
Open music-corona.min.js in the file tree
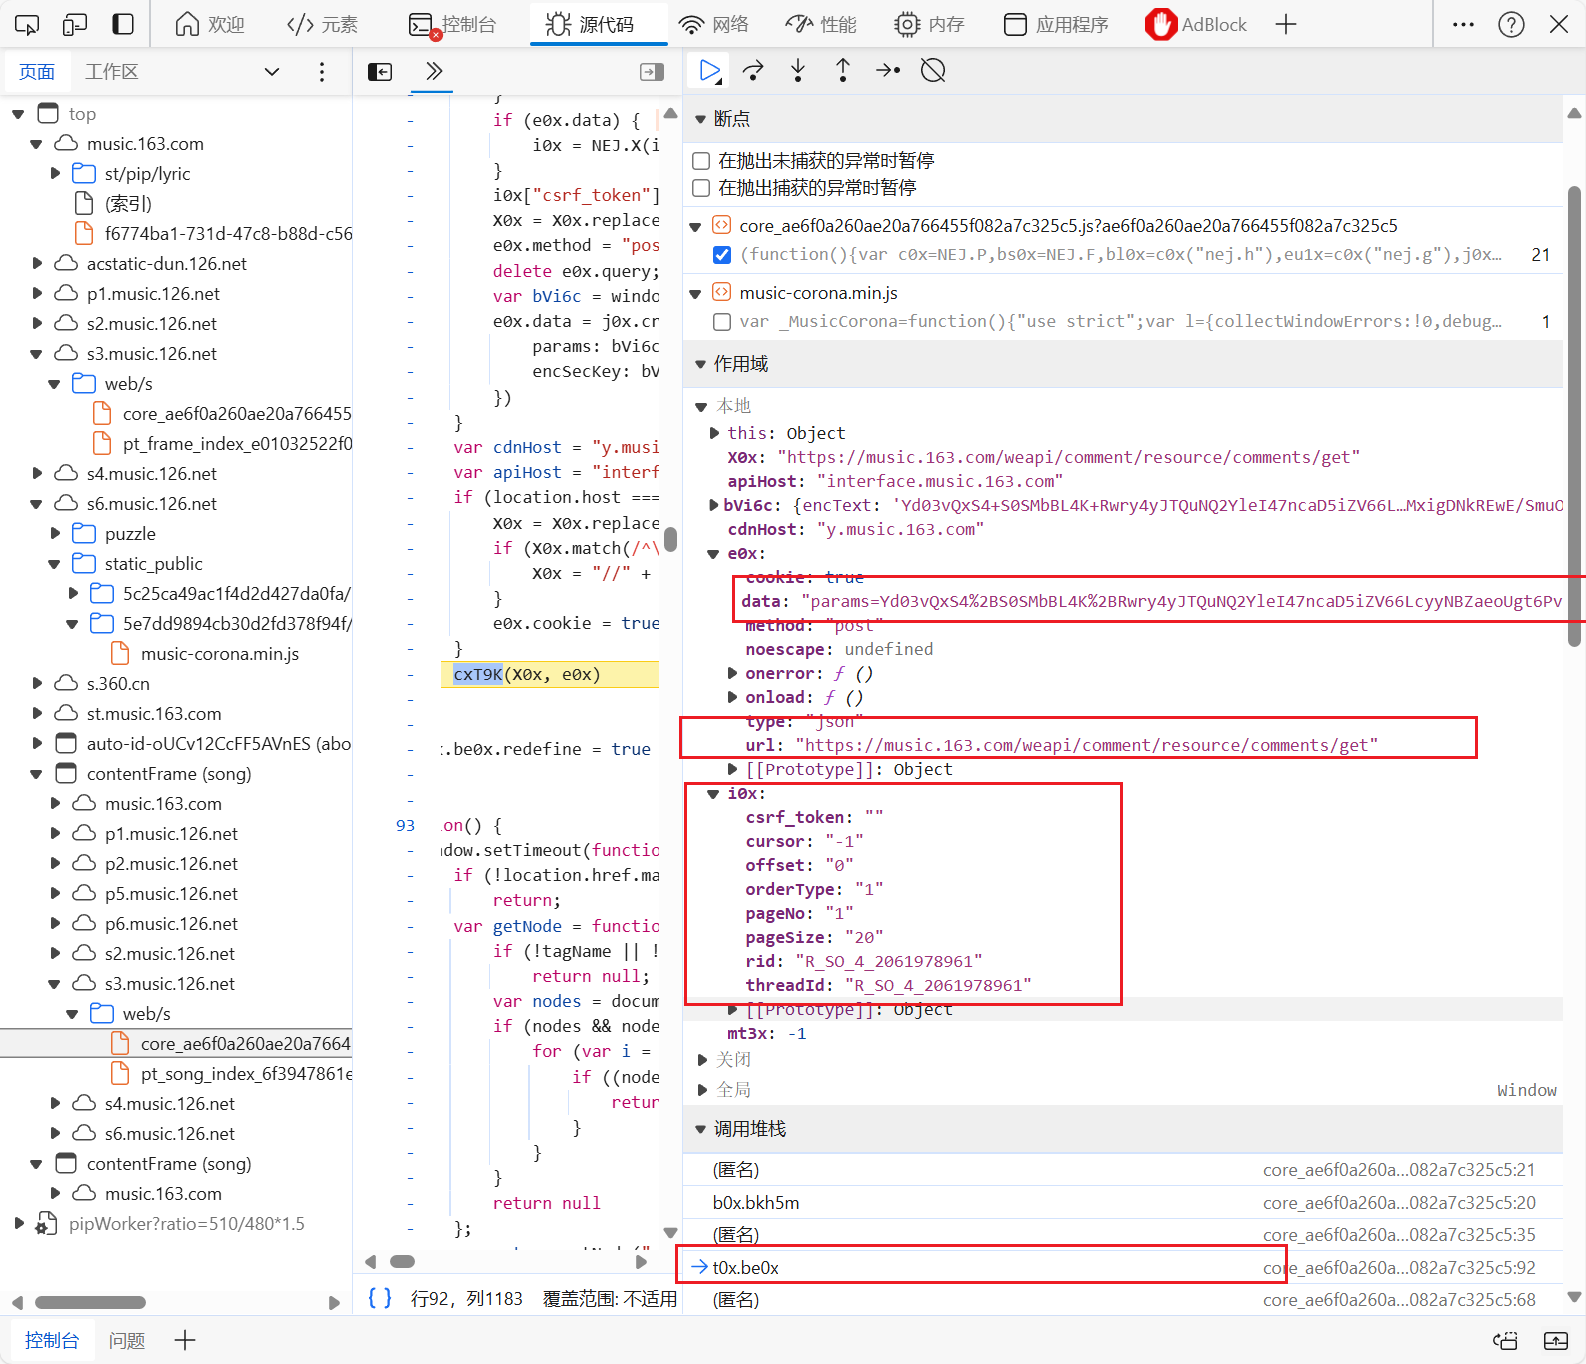(220, 654)
